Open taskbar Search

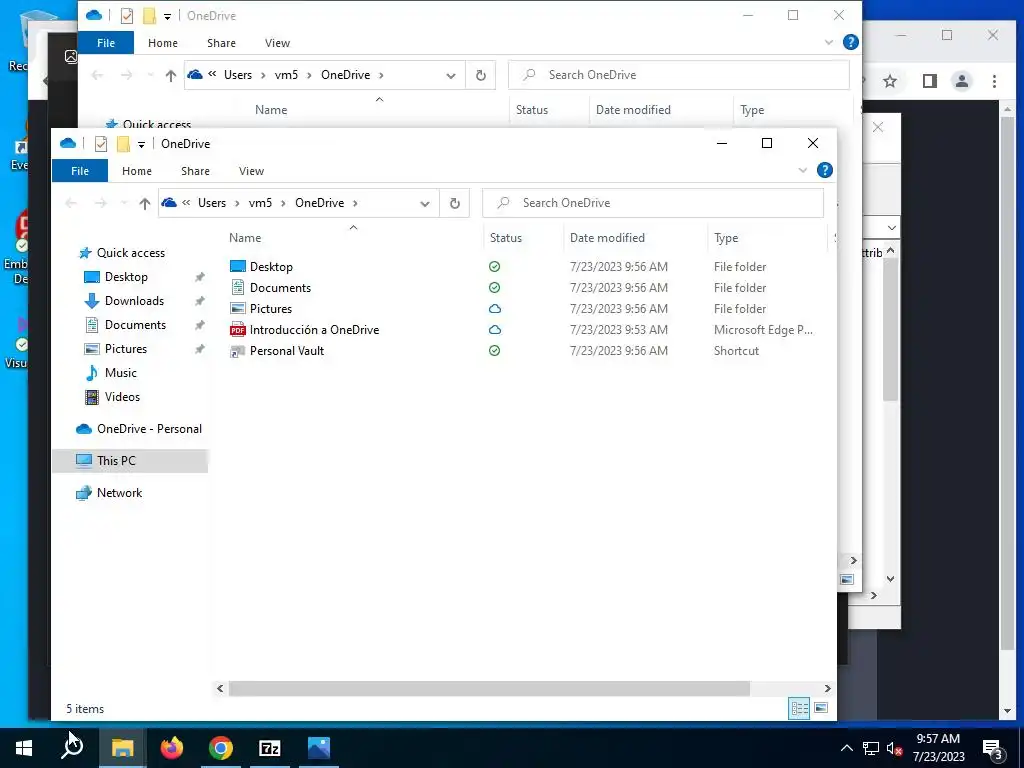point(72,748)
